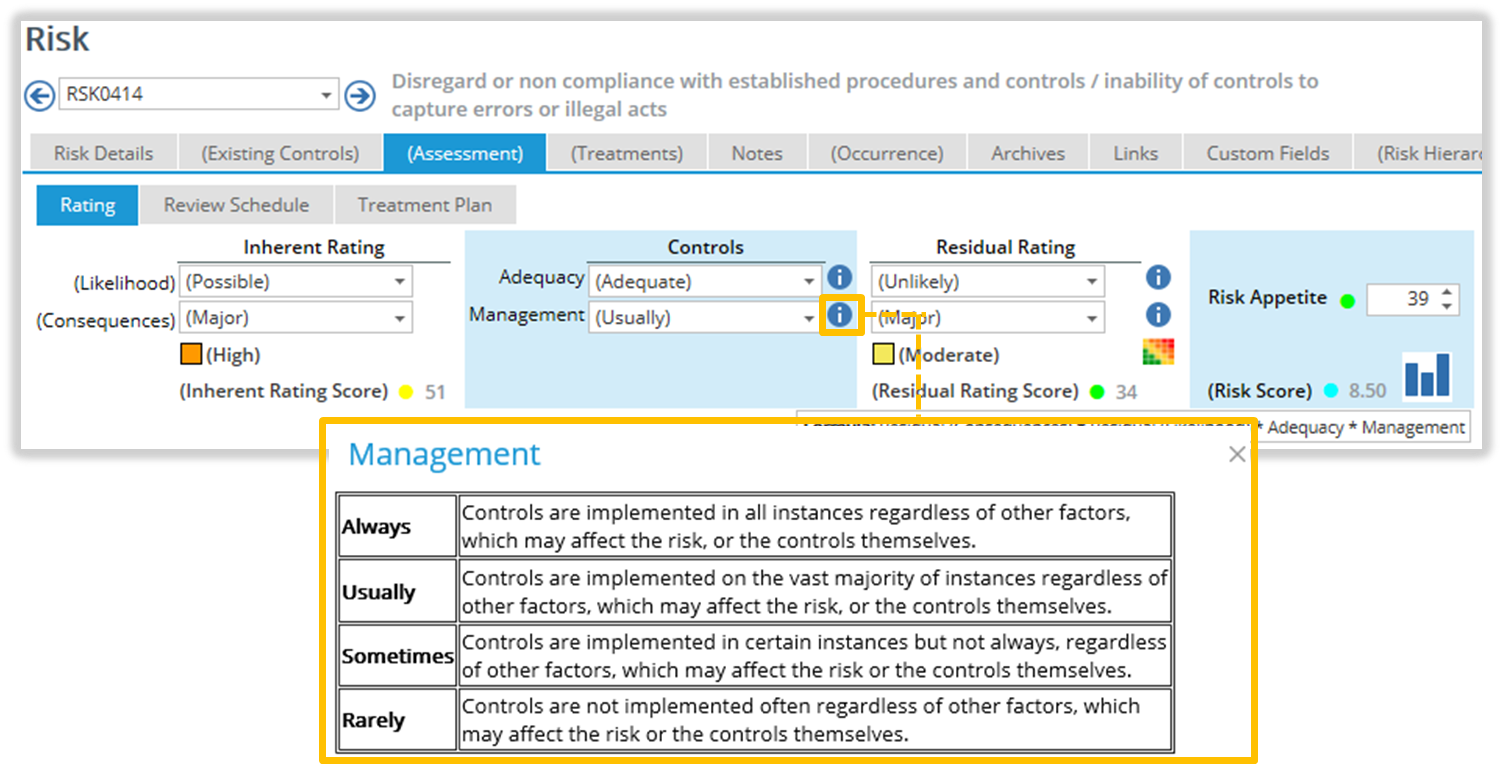Open Adequacy info icon

(840, 278)
